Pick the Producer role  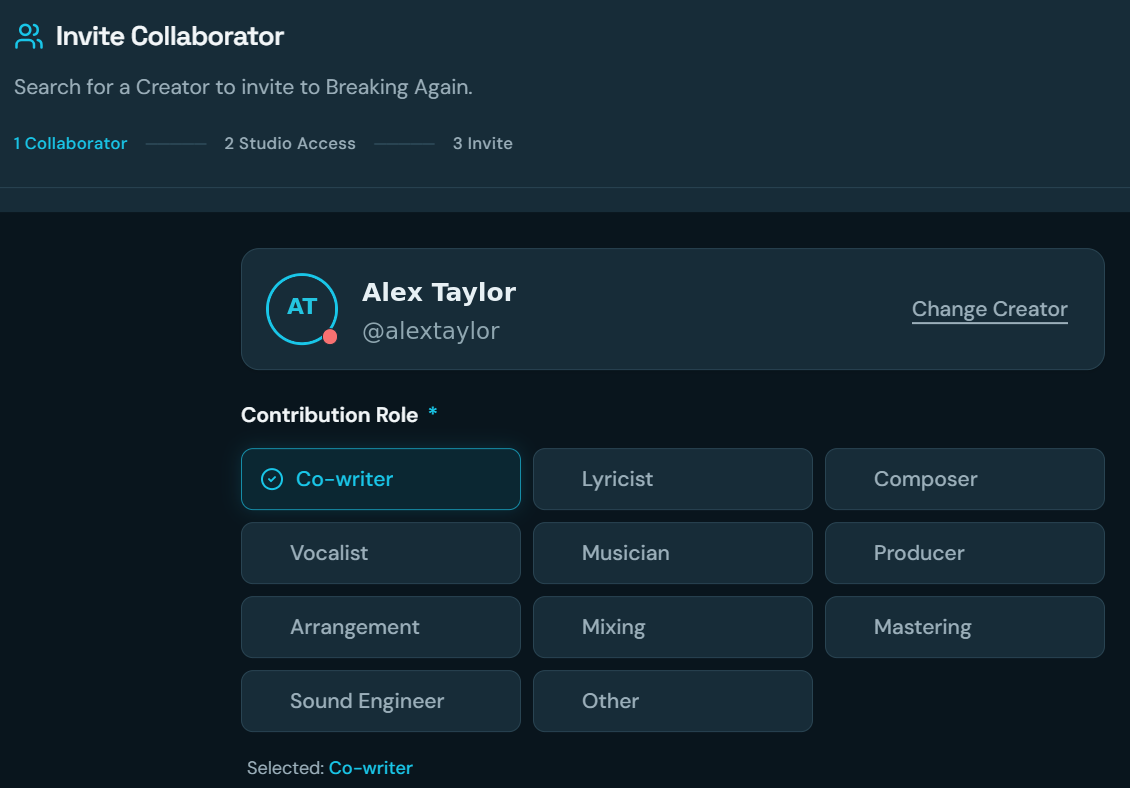(x=964, y=553)
